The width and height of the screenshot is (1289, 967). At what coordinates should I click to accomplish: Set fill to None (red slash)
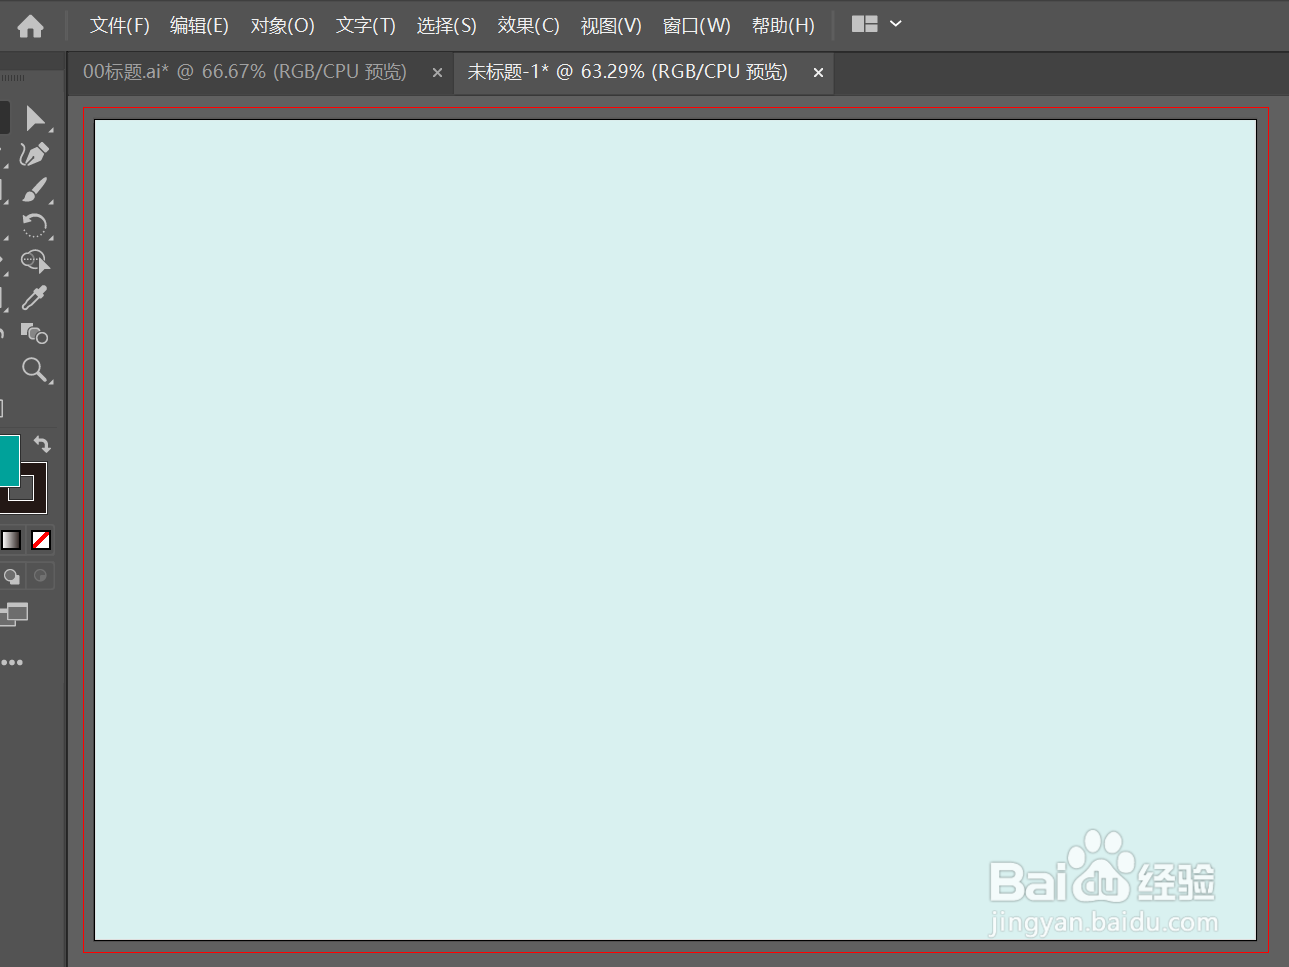point(41,540)
